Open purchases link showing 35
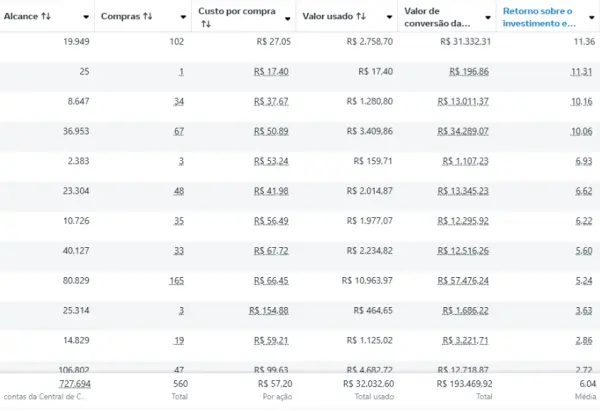The image size is (600, 411). click(x=179, y=221)
